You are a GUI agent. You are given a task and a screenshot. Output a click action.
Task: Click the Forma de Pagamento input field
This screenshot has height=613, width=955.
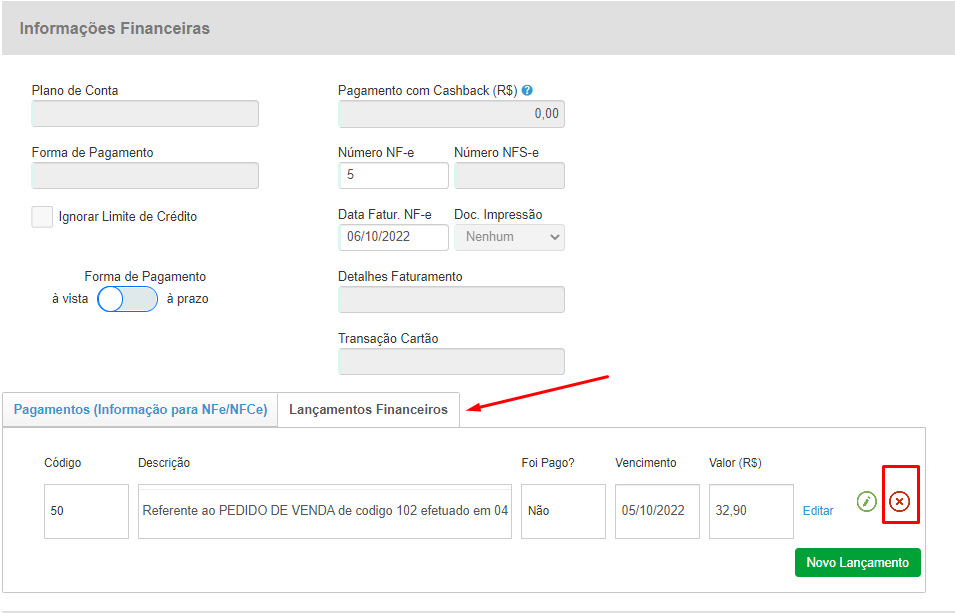click(x=145, y=175)
